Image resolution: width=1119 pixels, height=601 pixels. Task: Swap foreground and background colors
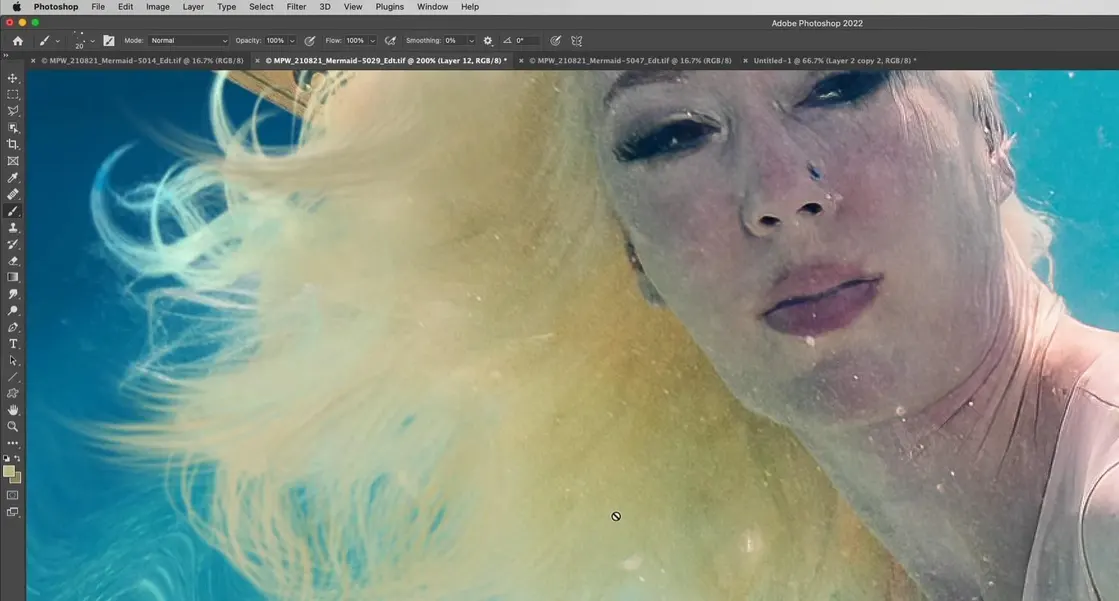click(18, 458)
